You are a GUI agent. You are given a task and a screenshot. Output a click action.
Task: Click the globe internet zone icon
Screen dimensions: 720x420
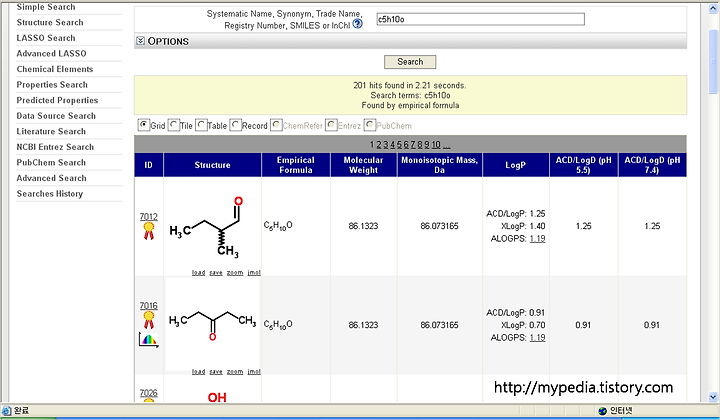click(x=602, y=410)
